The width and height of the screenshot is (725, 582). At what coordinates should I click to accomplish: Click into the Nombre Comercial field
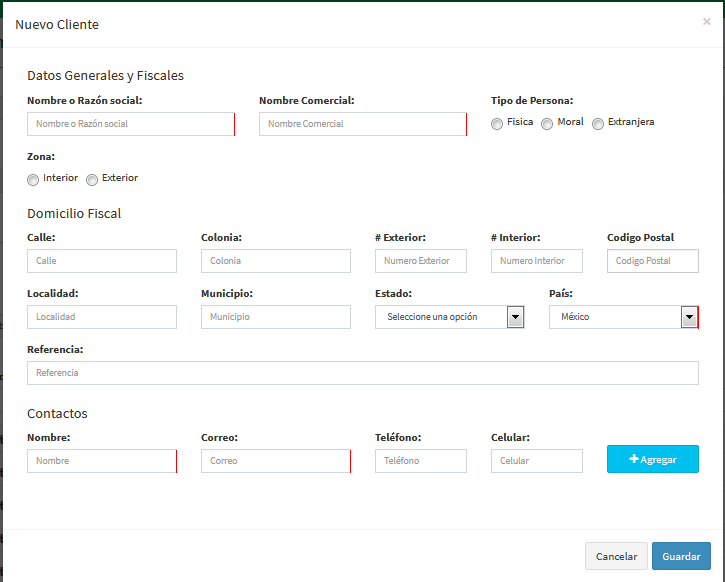[363, 124]
